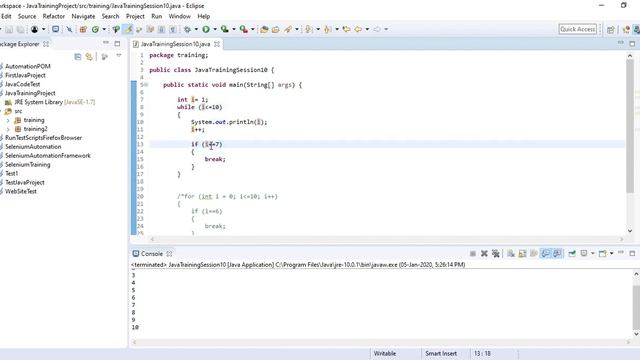Open the Open Console dropdown arrow
This screenshot has height=360, width=640.
[611, 253]
